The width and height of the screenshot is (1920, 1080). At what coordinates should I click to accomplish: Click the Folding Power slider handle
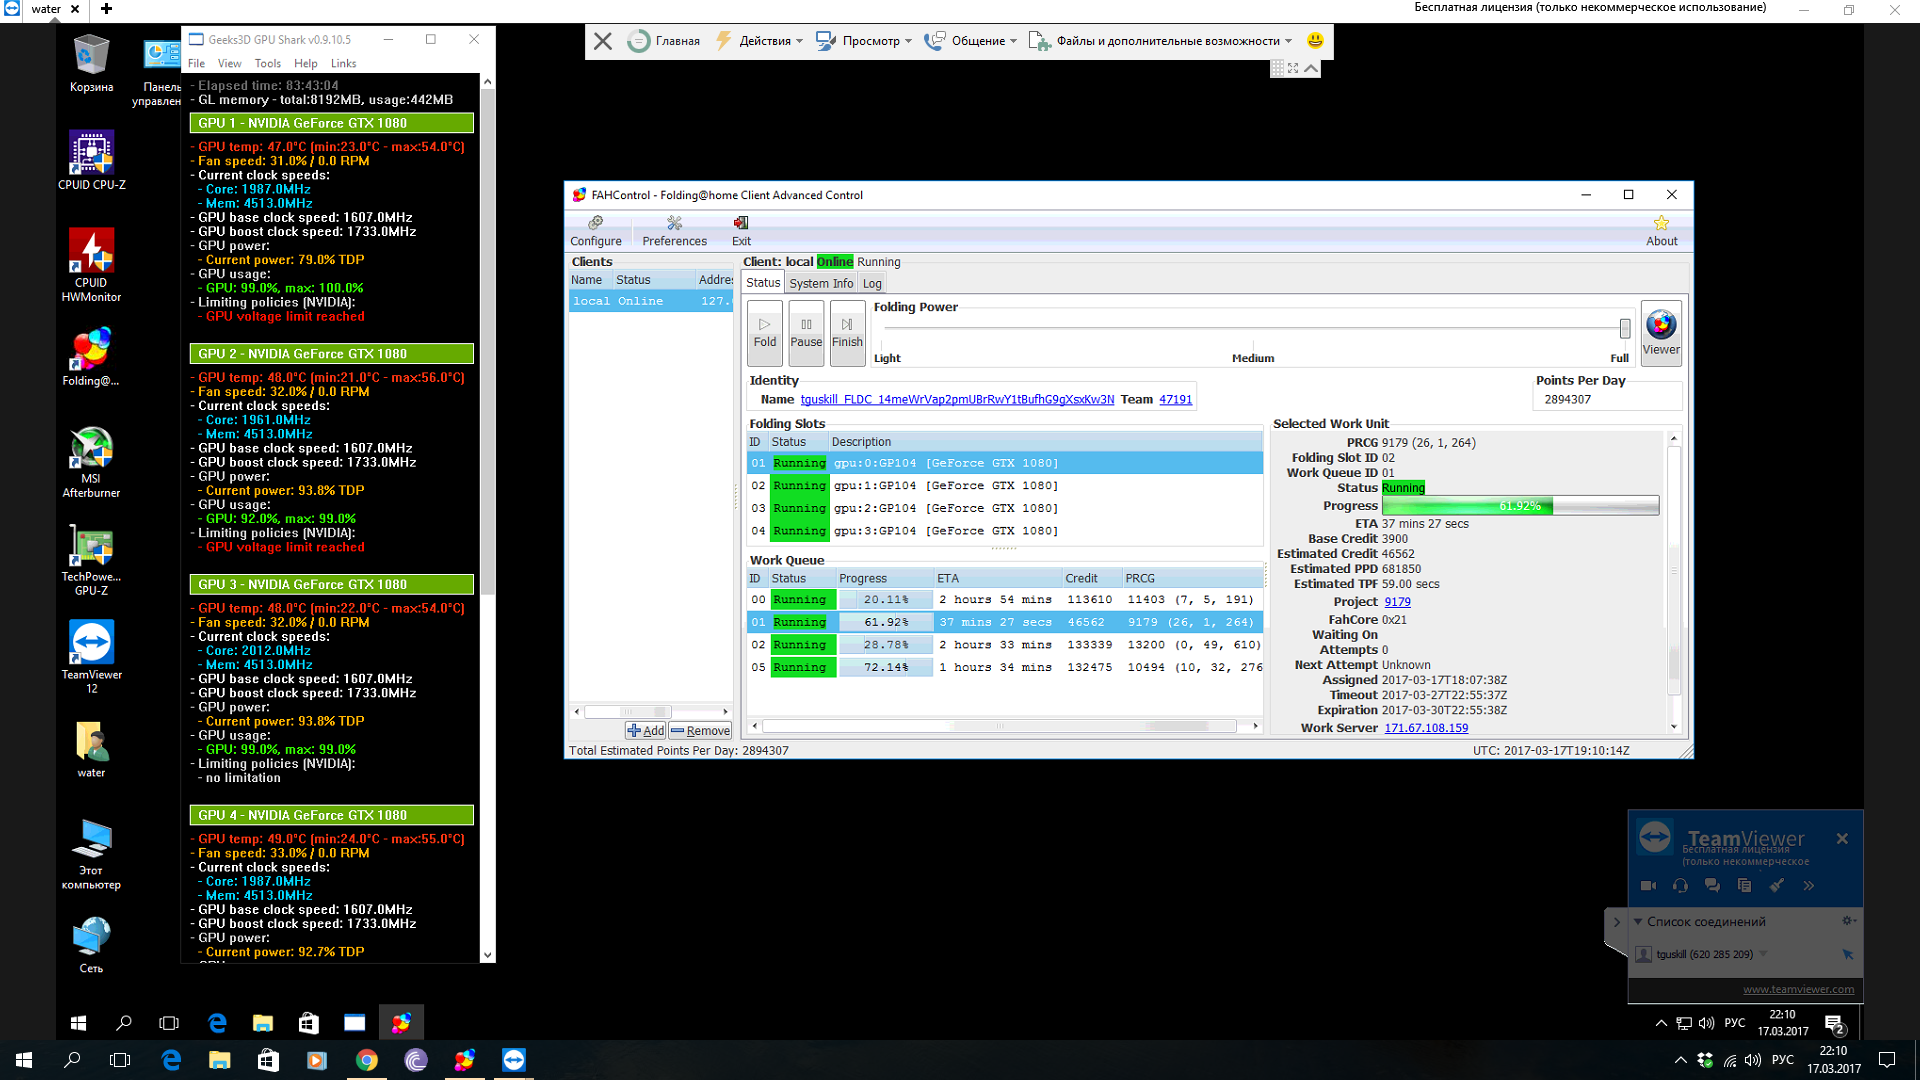point(1624,328)
